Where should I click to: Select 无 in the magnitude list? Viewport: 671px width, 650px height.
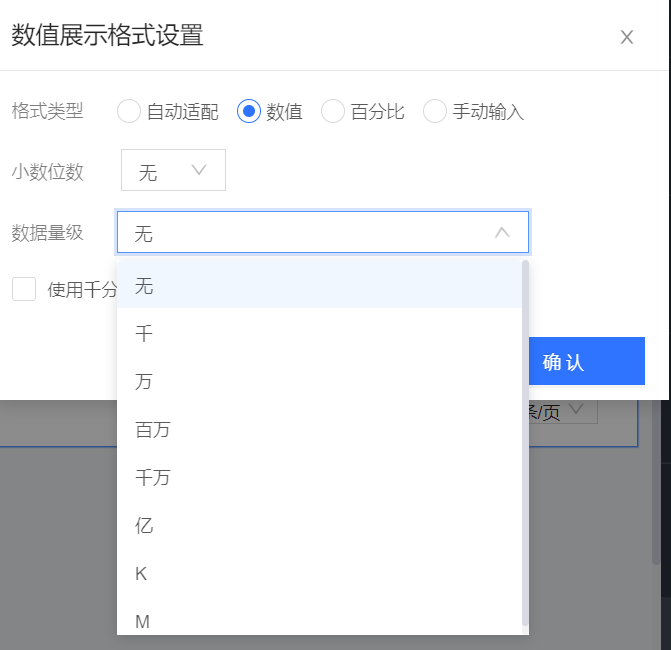point(144,286)
